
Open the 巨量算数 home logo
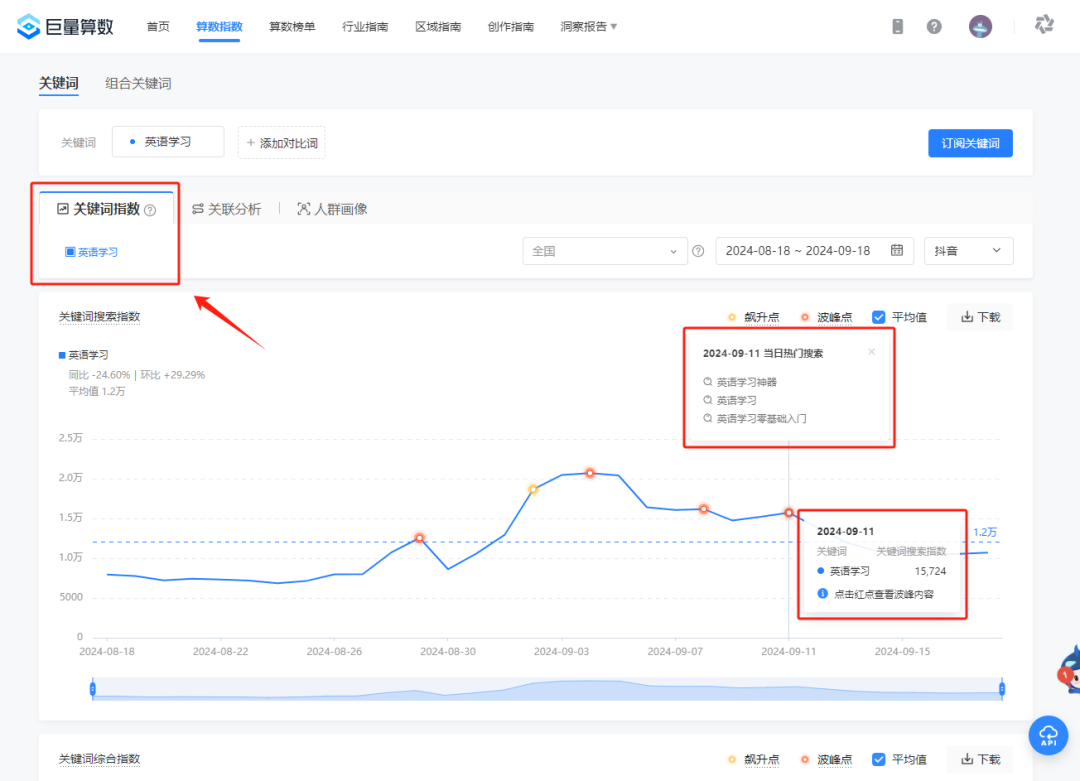(x=64, y=25)
